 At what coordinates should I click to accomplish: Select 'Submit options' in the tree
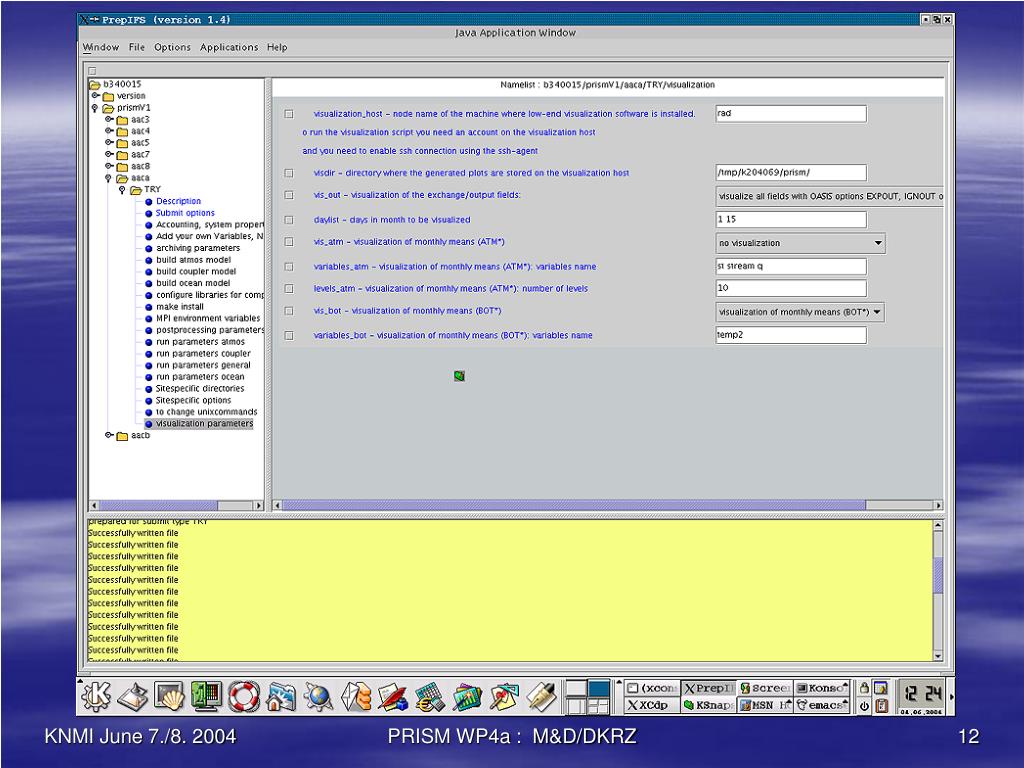click(185, 213)
